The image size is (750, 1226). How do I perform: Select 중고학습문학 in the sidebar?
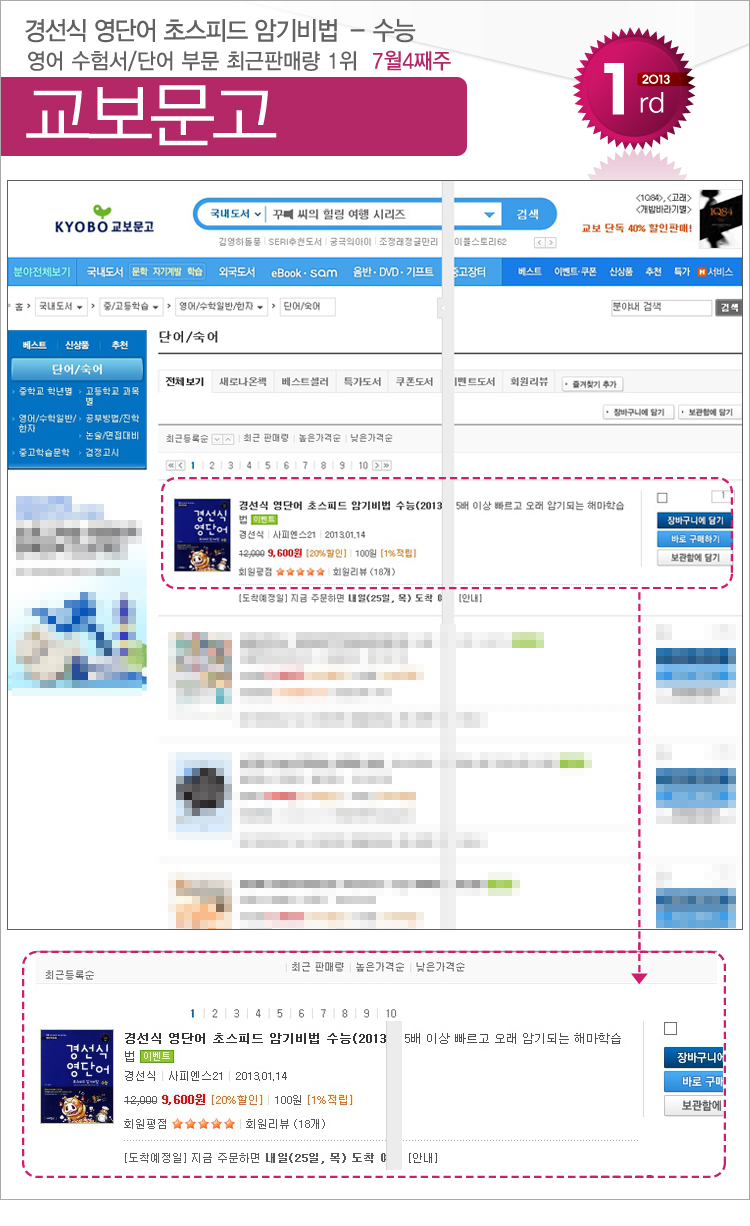(x=45, y=453)
